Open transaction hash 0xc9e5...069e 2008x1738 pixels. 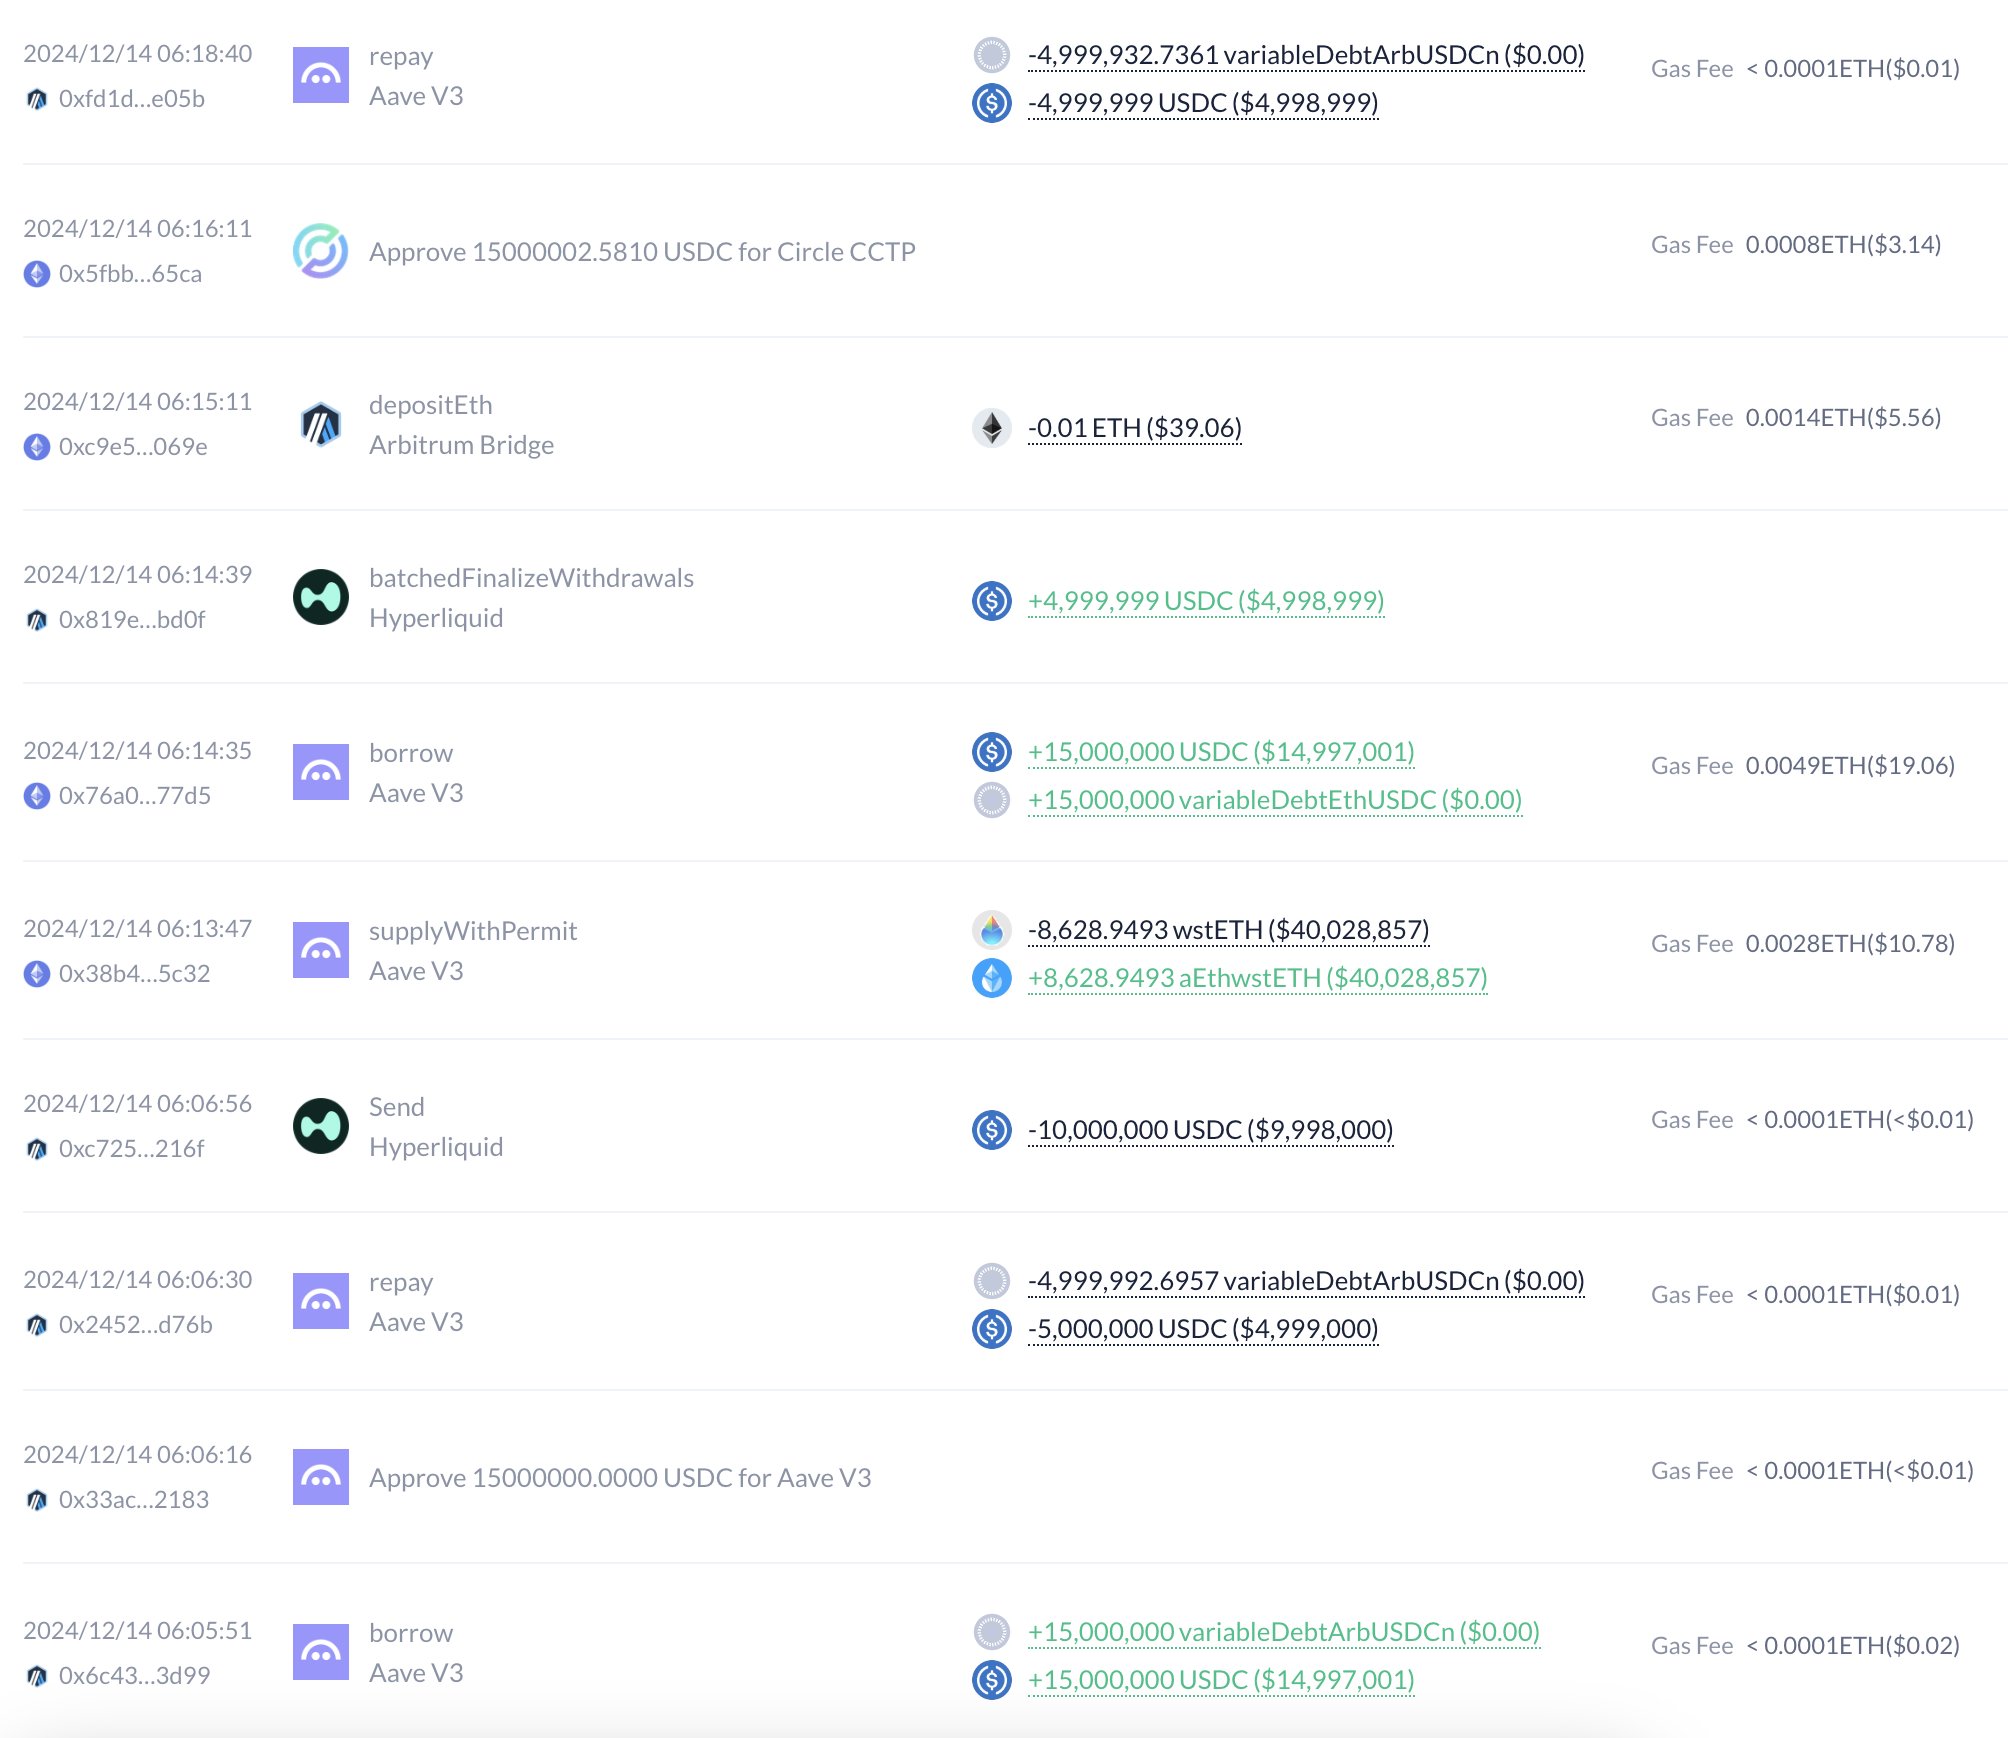pyautogui.click(x=133, y=447)
